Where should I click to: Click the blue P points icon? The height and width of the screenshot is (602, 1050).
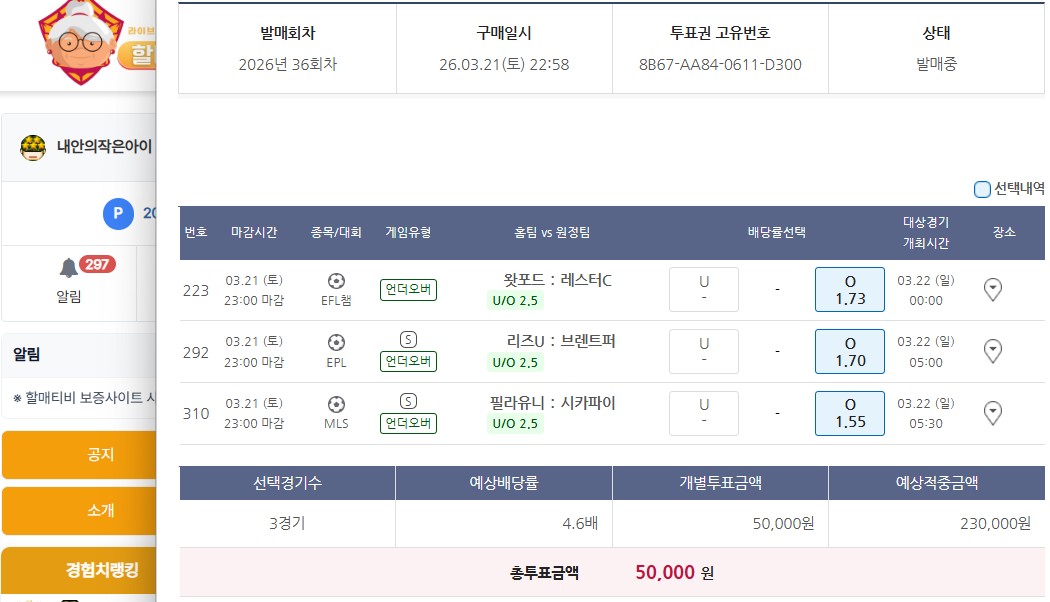118,213
